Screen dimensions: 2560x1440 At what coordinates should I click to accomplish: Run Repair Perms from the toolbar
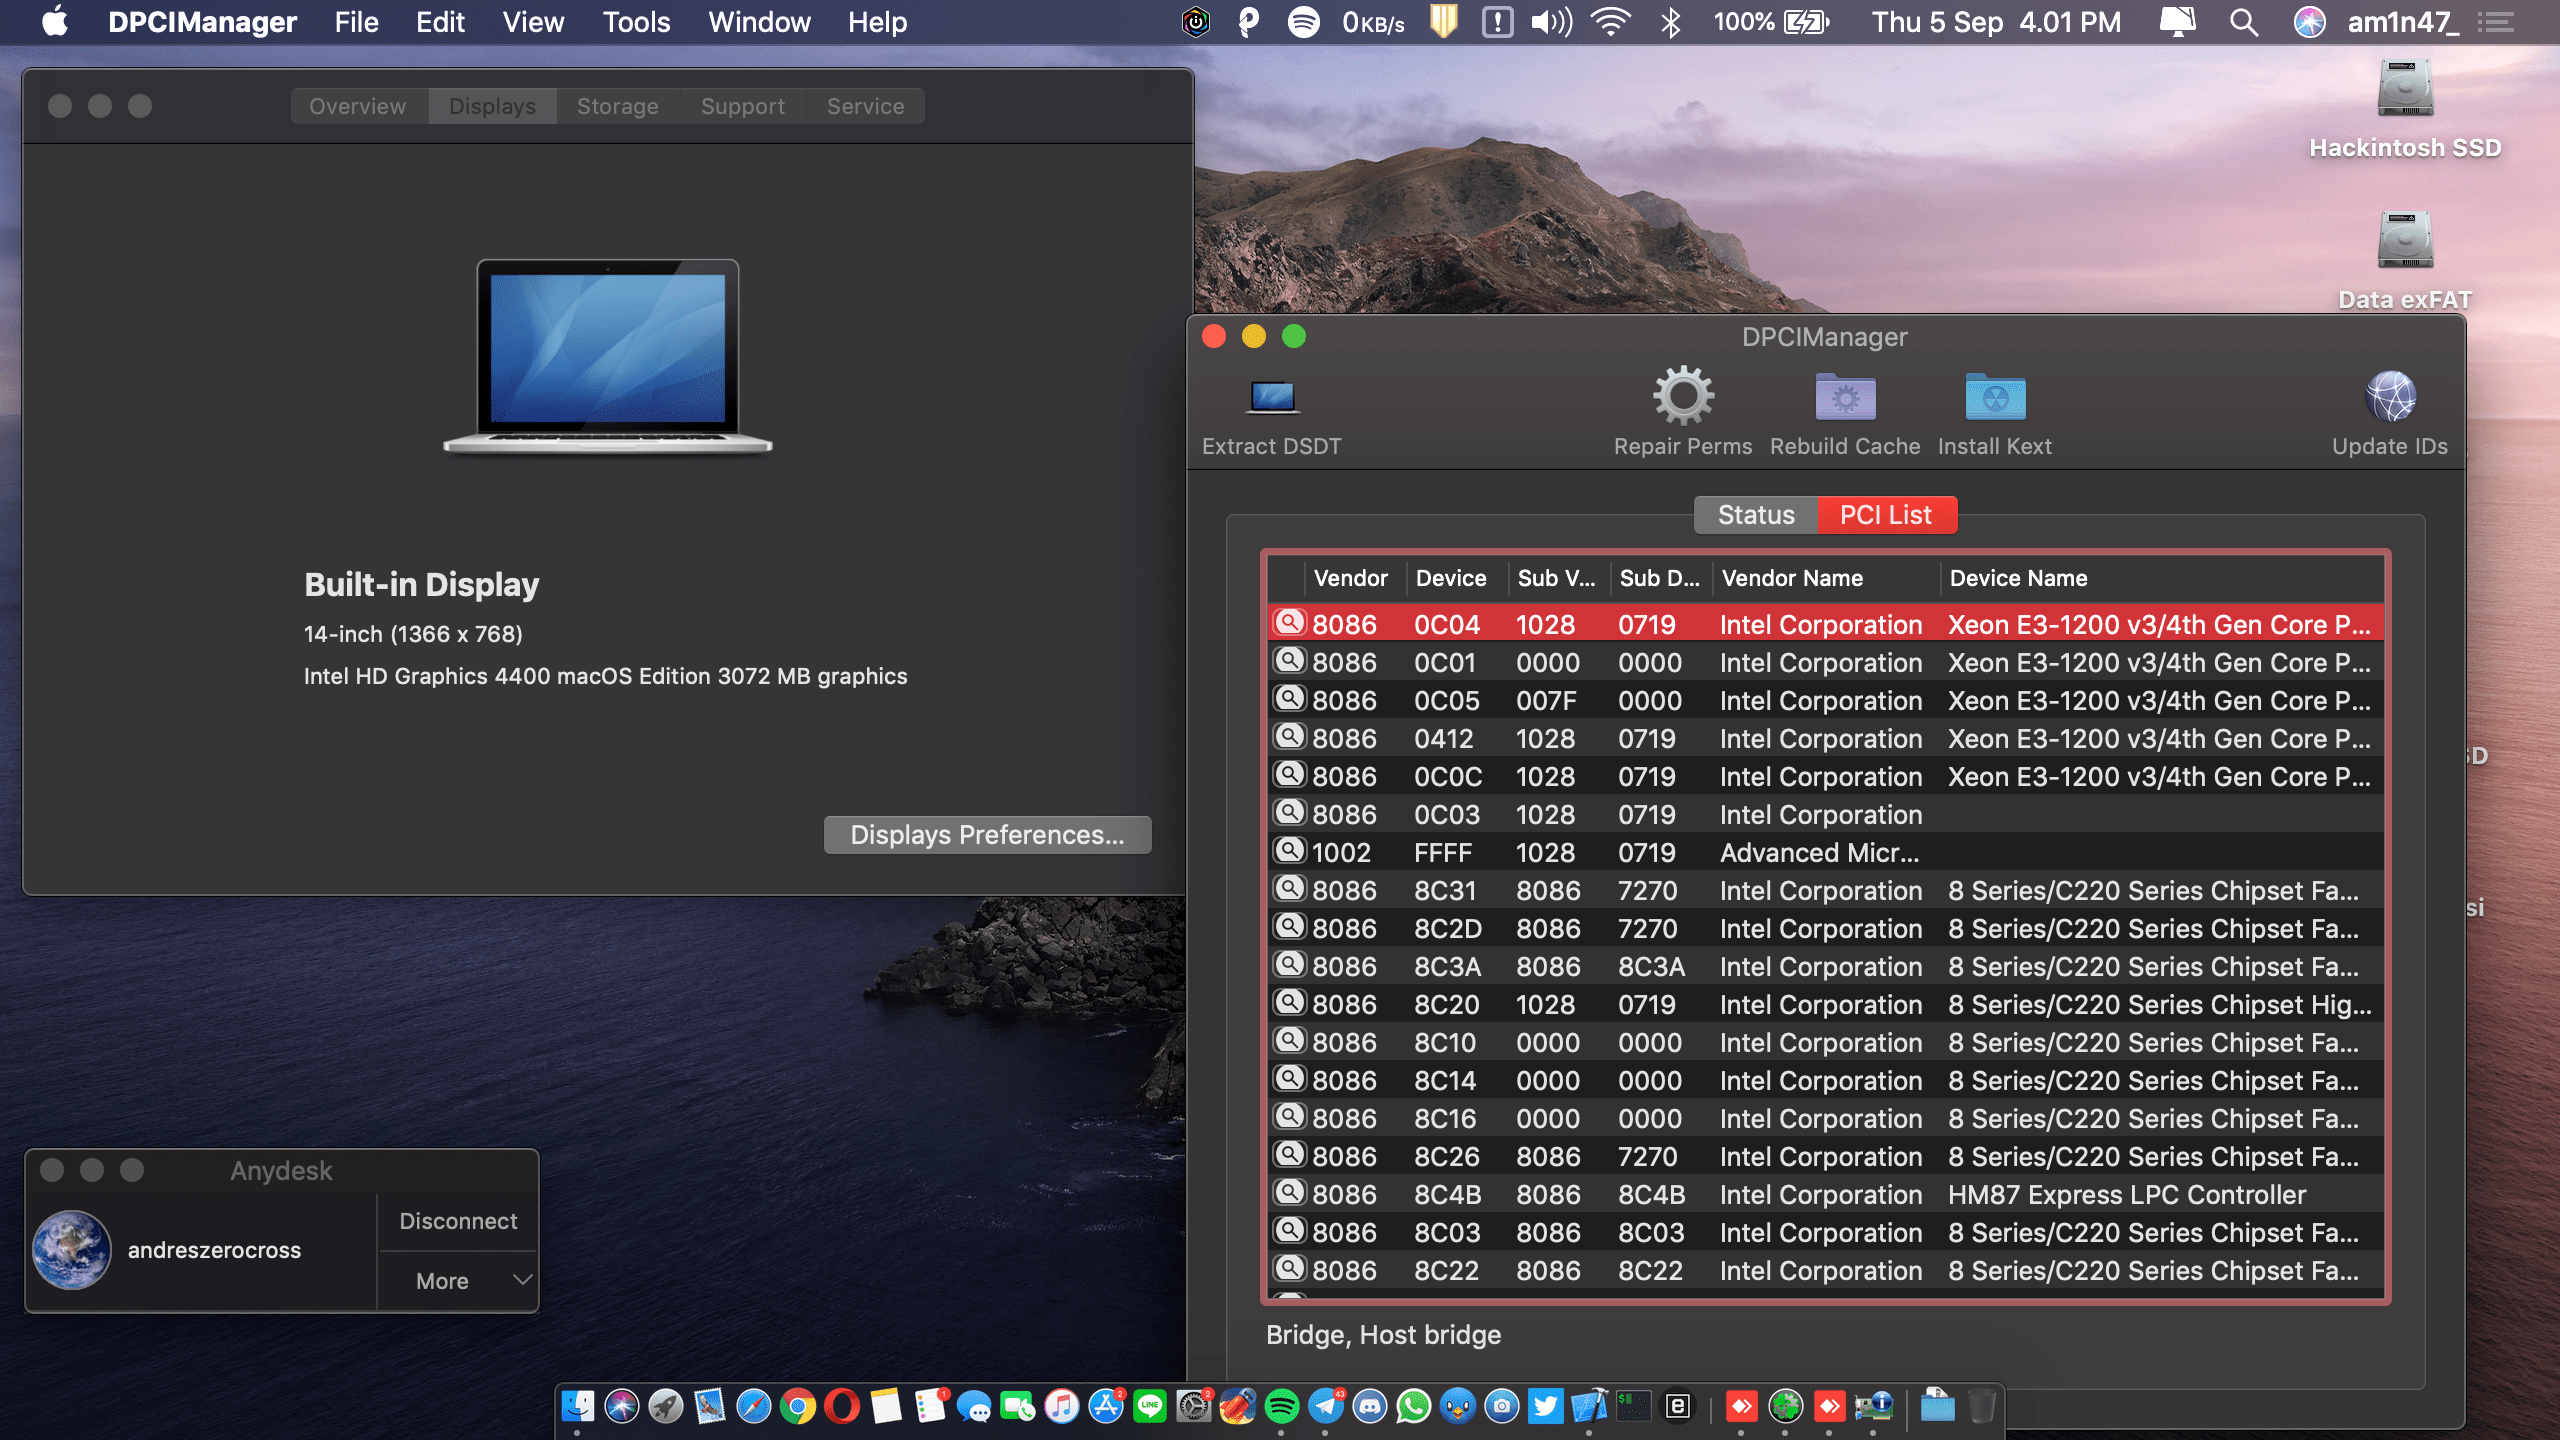1683,397
